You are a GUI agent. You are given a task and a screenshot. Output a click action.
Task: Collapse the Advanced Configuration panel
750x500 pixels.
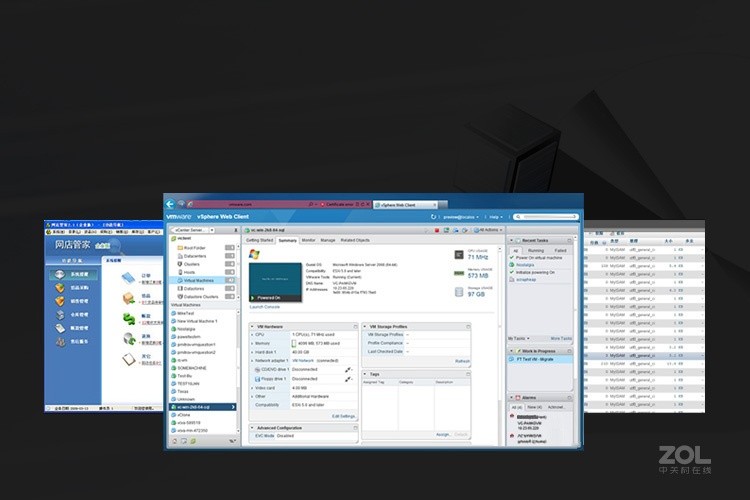point(253,428)
